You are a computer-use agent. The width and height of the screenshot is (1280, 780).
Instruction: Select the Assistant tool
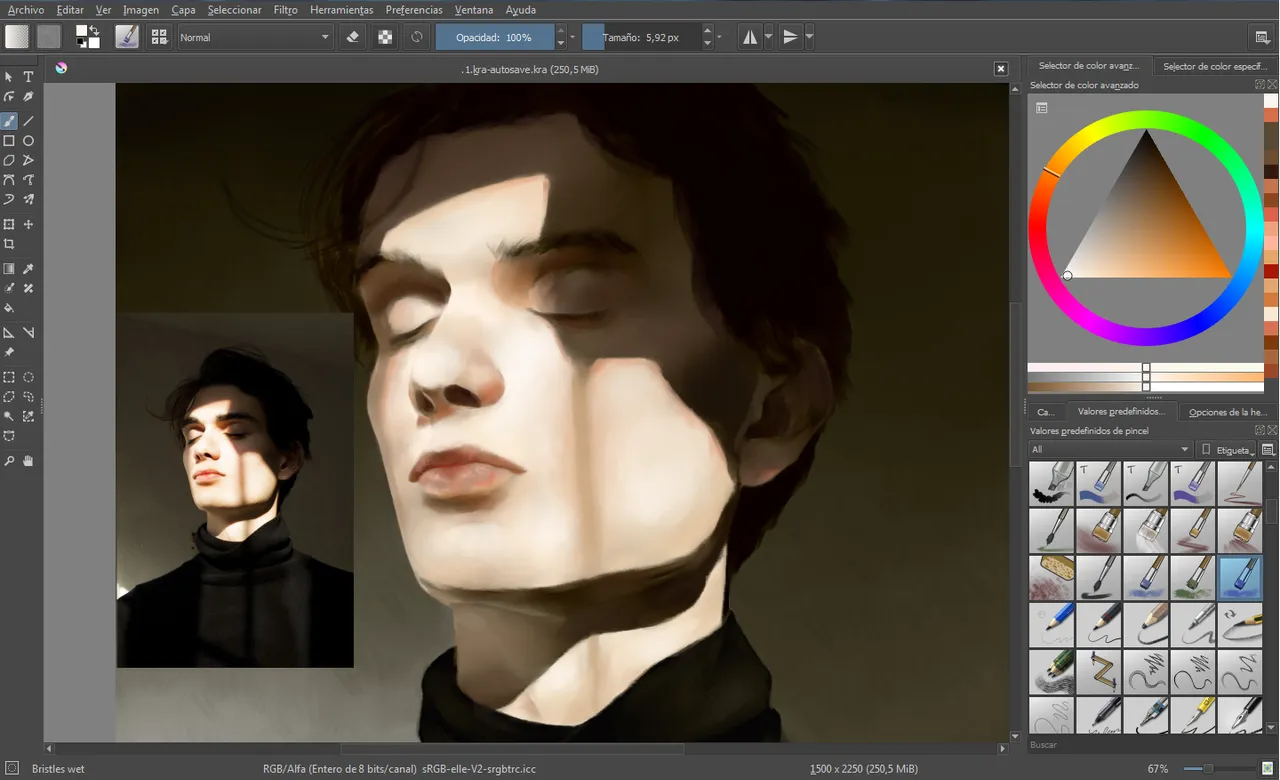coord(9,333)
